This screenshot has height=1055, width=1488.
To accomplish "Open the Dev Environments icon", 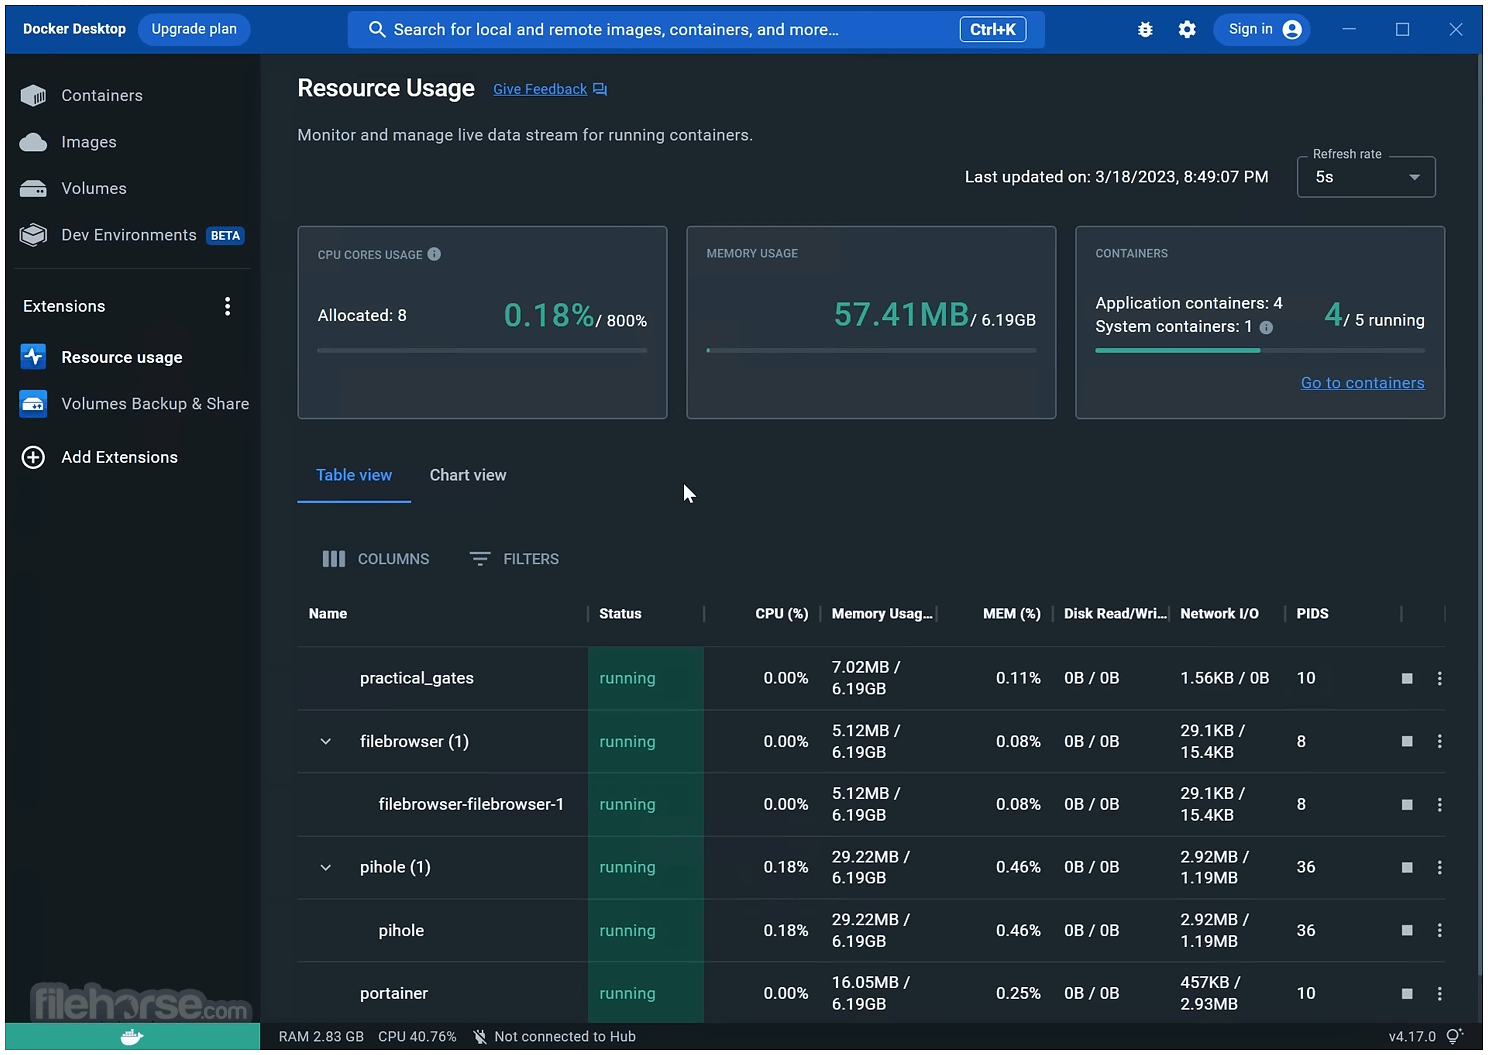I will click(x=33, y=235).
